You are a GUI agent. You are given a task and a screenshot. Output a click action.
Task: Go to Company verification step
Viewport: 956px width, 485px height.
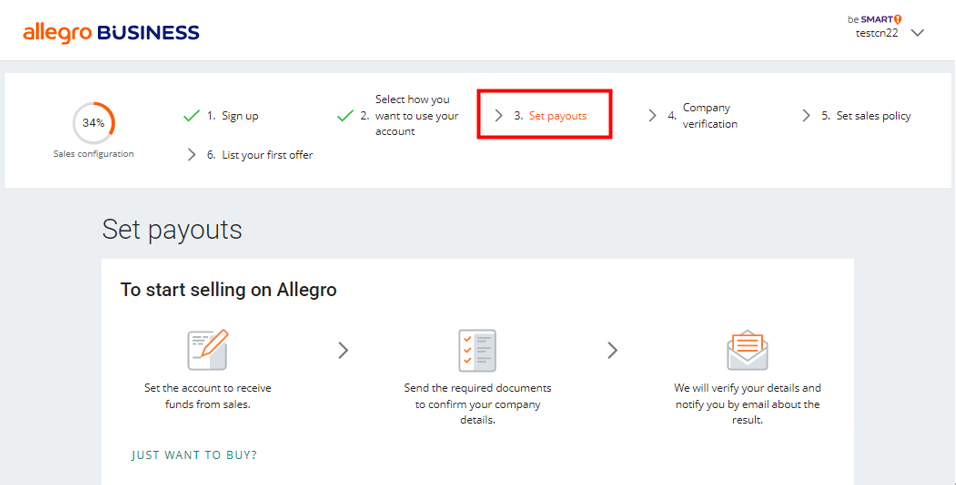710,116
